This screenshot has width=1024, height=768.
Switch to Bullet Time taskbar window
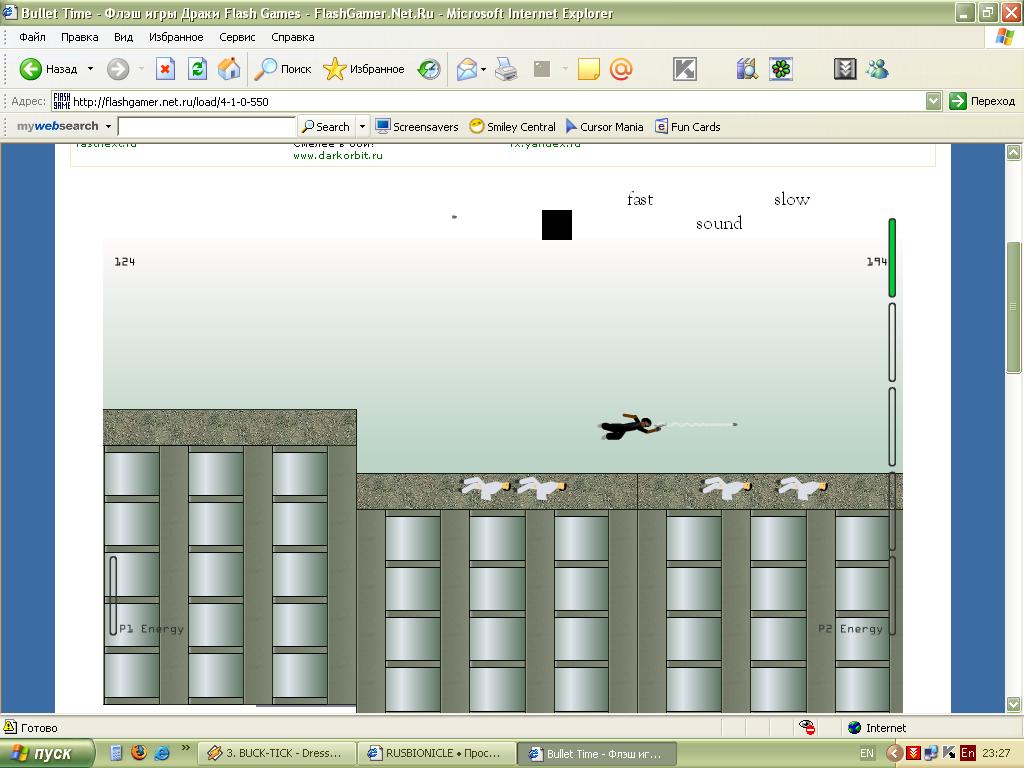[597, 753]
